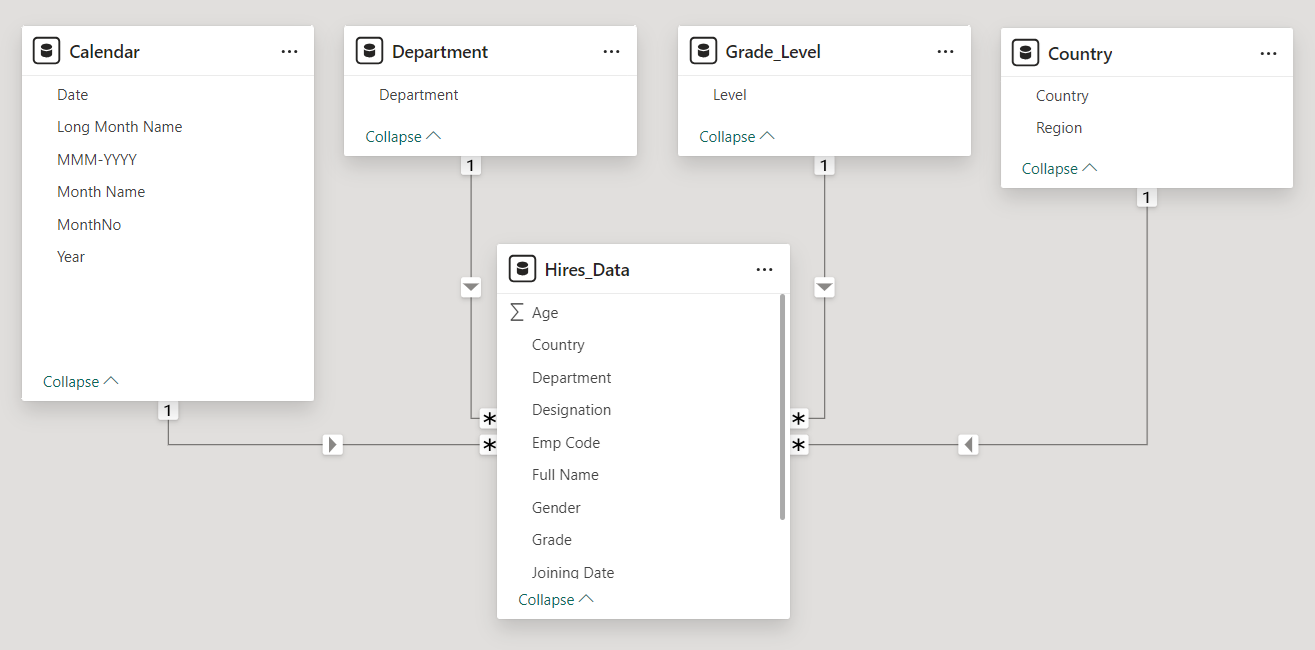Click Country relationship filter direction arrow
The height and width of the screenshot is (650, 1315).
point(968,444)
